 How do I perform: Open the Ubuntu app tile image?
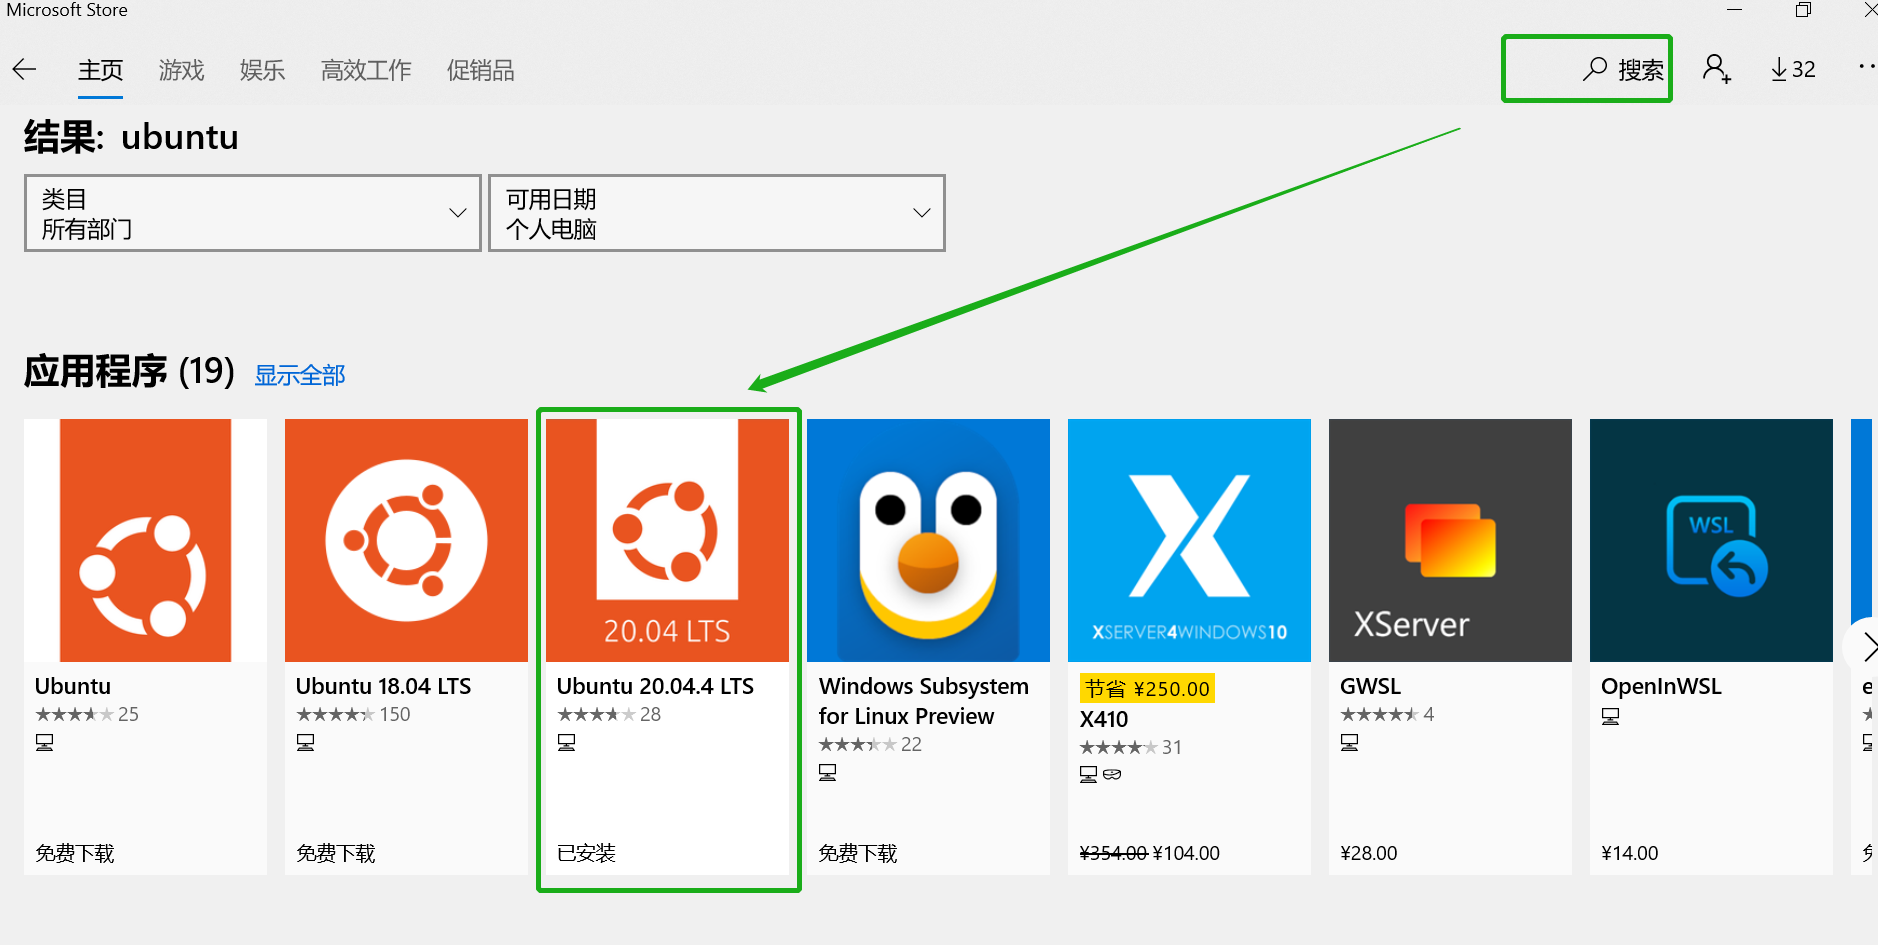pyautogui.click(x=145, y=540)
